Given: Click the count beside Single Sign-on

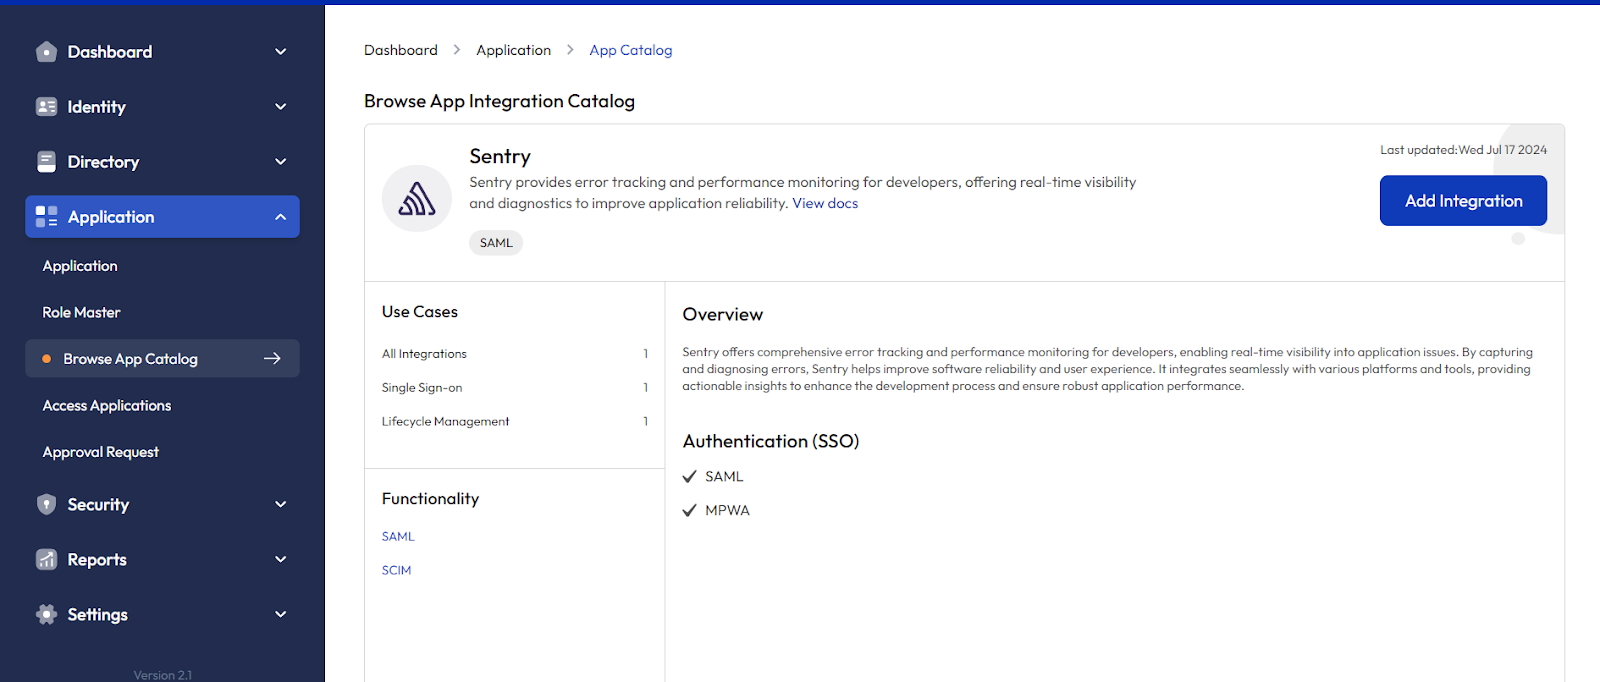Looking at the screenshot, I should click(646, 388).
